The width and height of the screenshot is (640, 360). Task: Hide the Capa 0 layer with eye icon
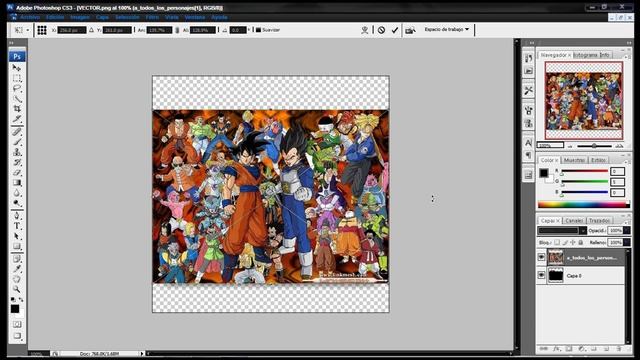[541, 276]
